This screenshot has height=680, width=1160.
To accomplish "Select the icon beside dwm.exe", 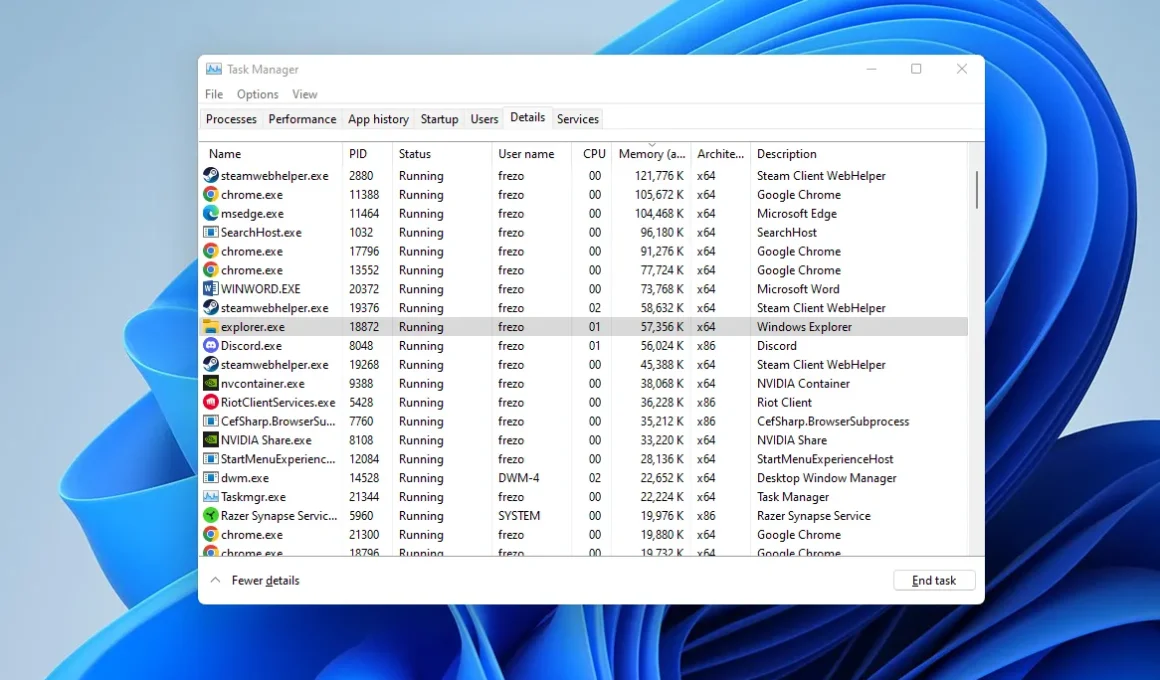I will tap(211, 477).
